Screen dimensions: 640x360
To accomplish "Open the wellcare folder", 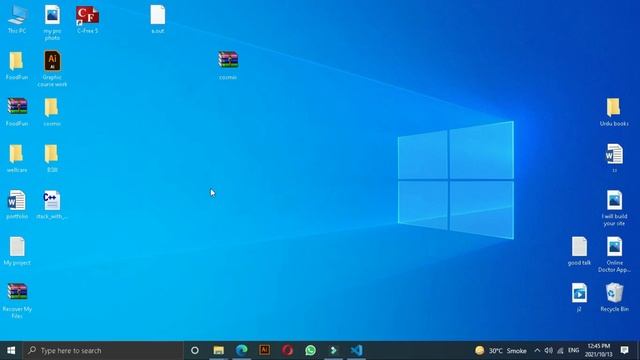I will (x=17, y=158).
